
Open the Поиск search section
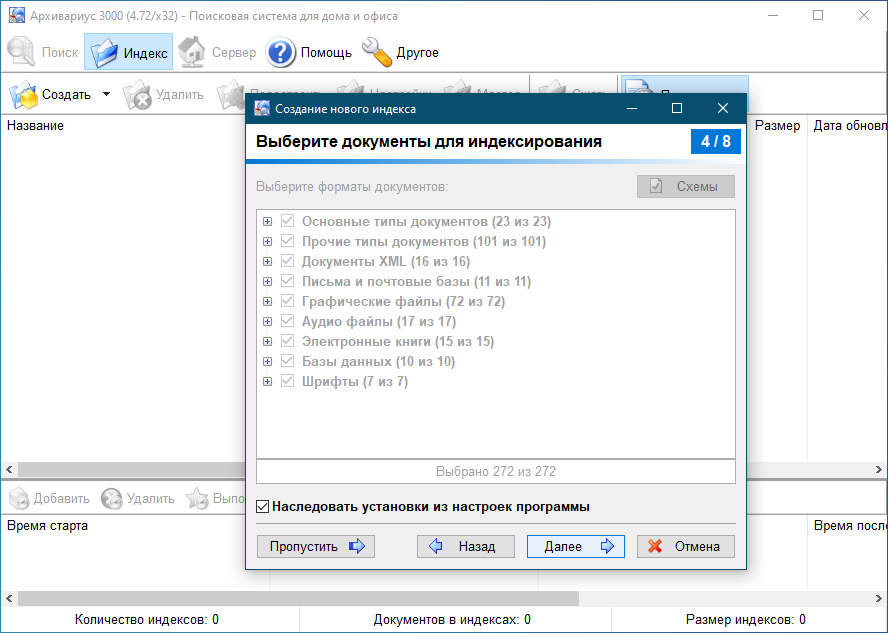(42, 52)
